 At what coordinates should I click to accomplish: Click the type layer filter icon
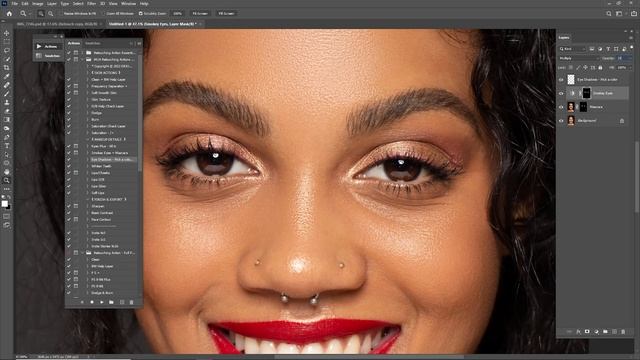coord(608,49)
